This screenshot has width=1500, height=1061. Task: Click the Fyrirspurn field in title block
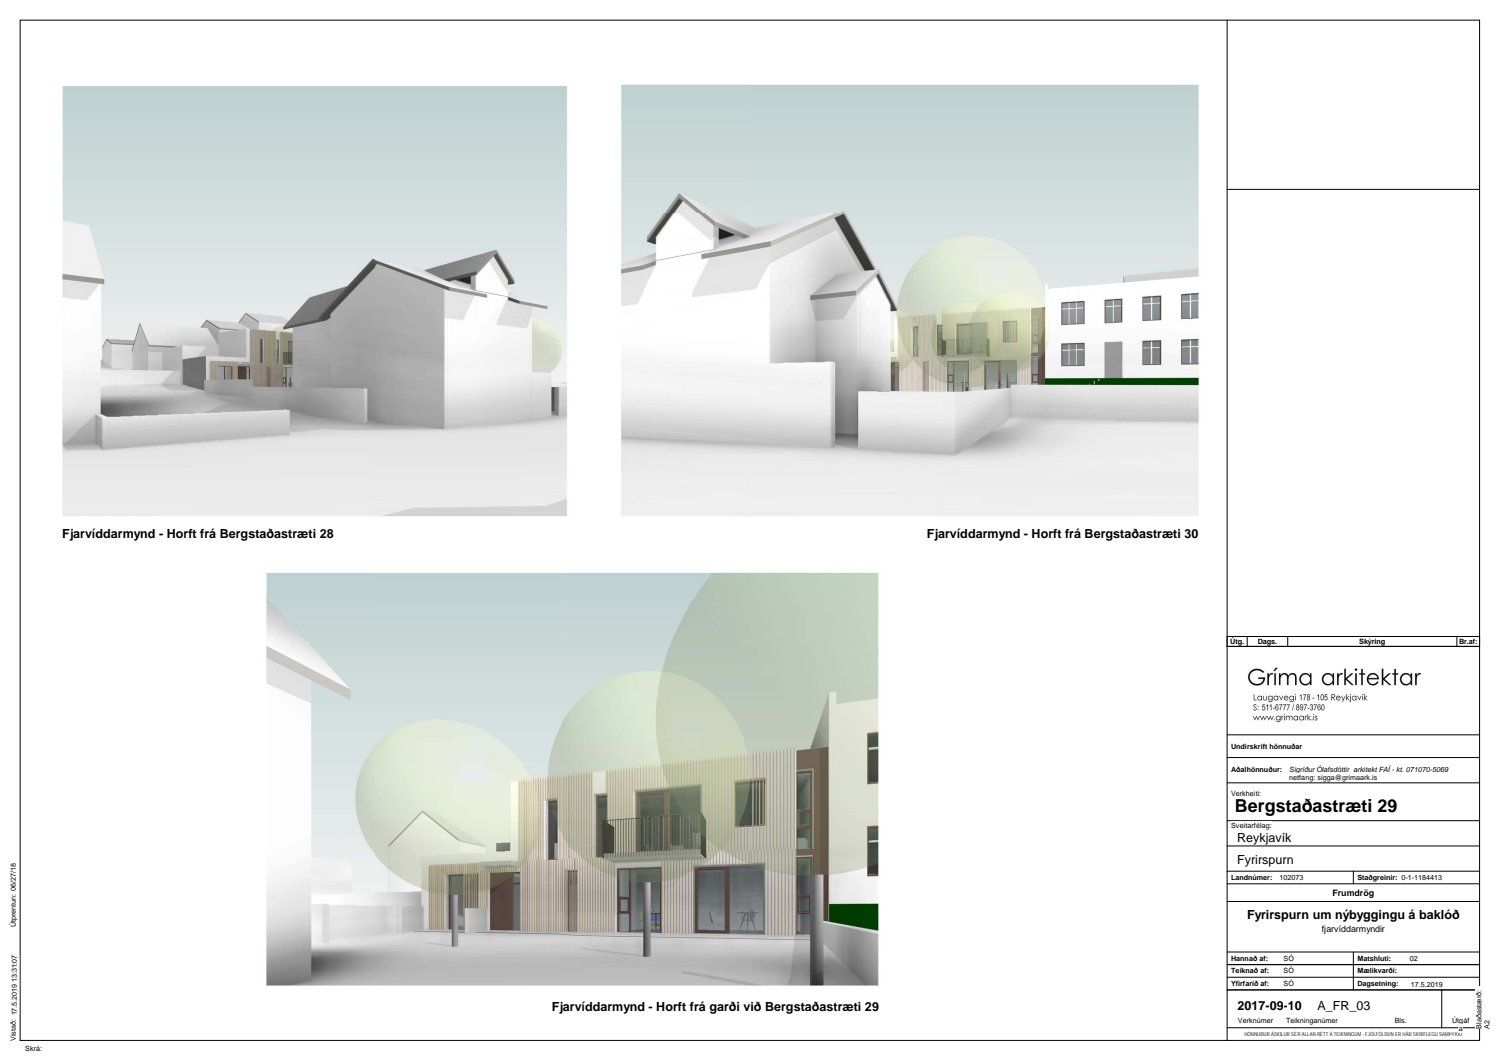(1265, 860)
